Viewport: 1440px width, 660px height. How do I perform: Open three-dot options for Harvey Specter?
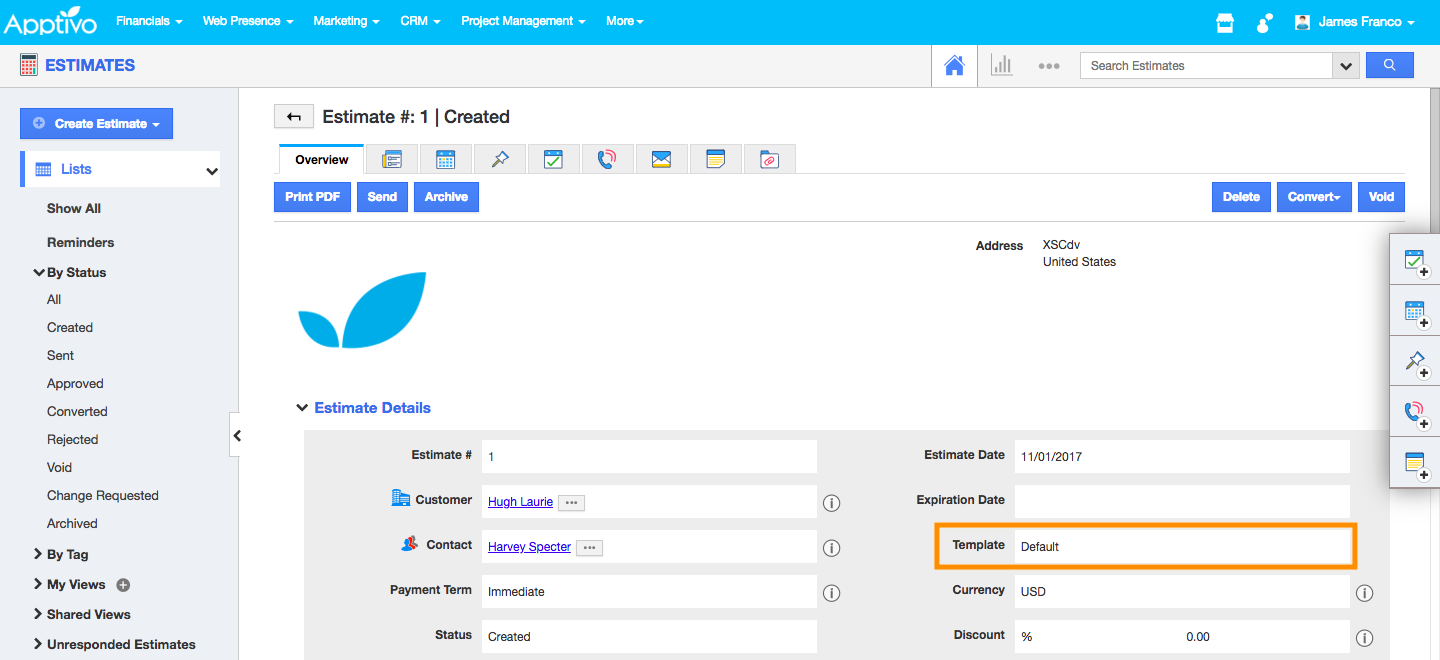[x=589, y=548]
